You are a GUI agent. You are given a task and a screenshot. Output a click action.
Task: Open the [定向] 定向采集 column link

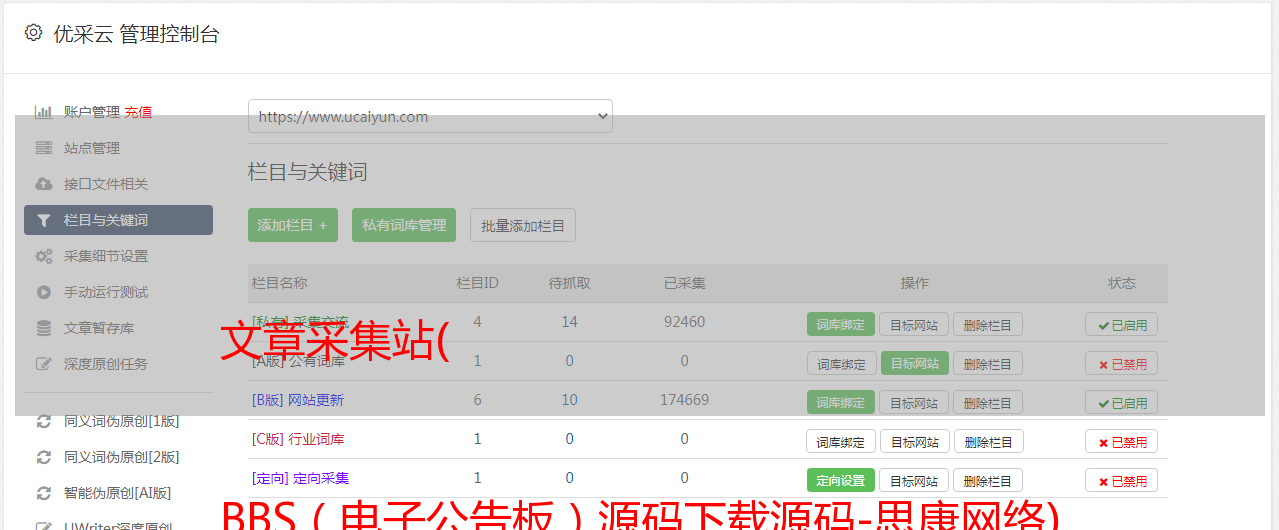(301, 478)
